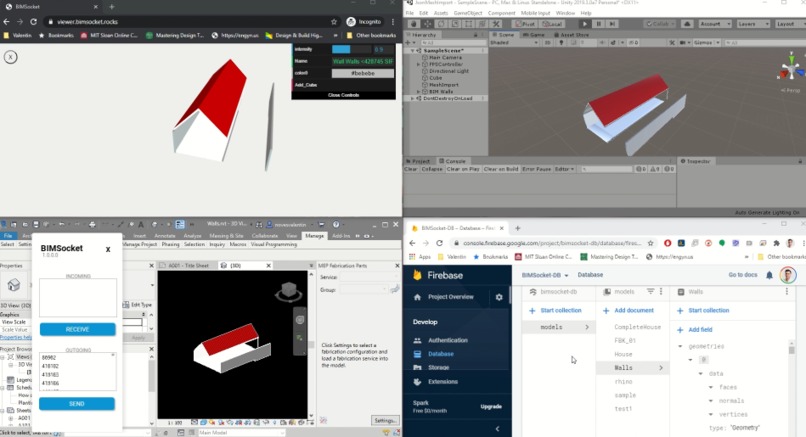This screenshot has height=437, width=806.
Task: Select Unity's Move tool
Action: click(x=428, y=24)
